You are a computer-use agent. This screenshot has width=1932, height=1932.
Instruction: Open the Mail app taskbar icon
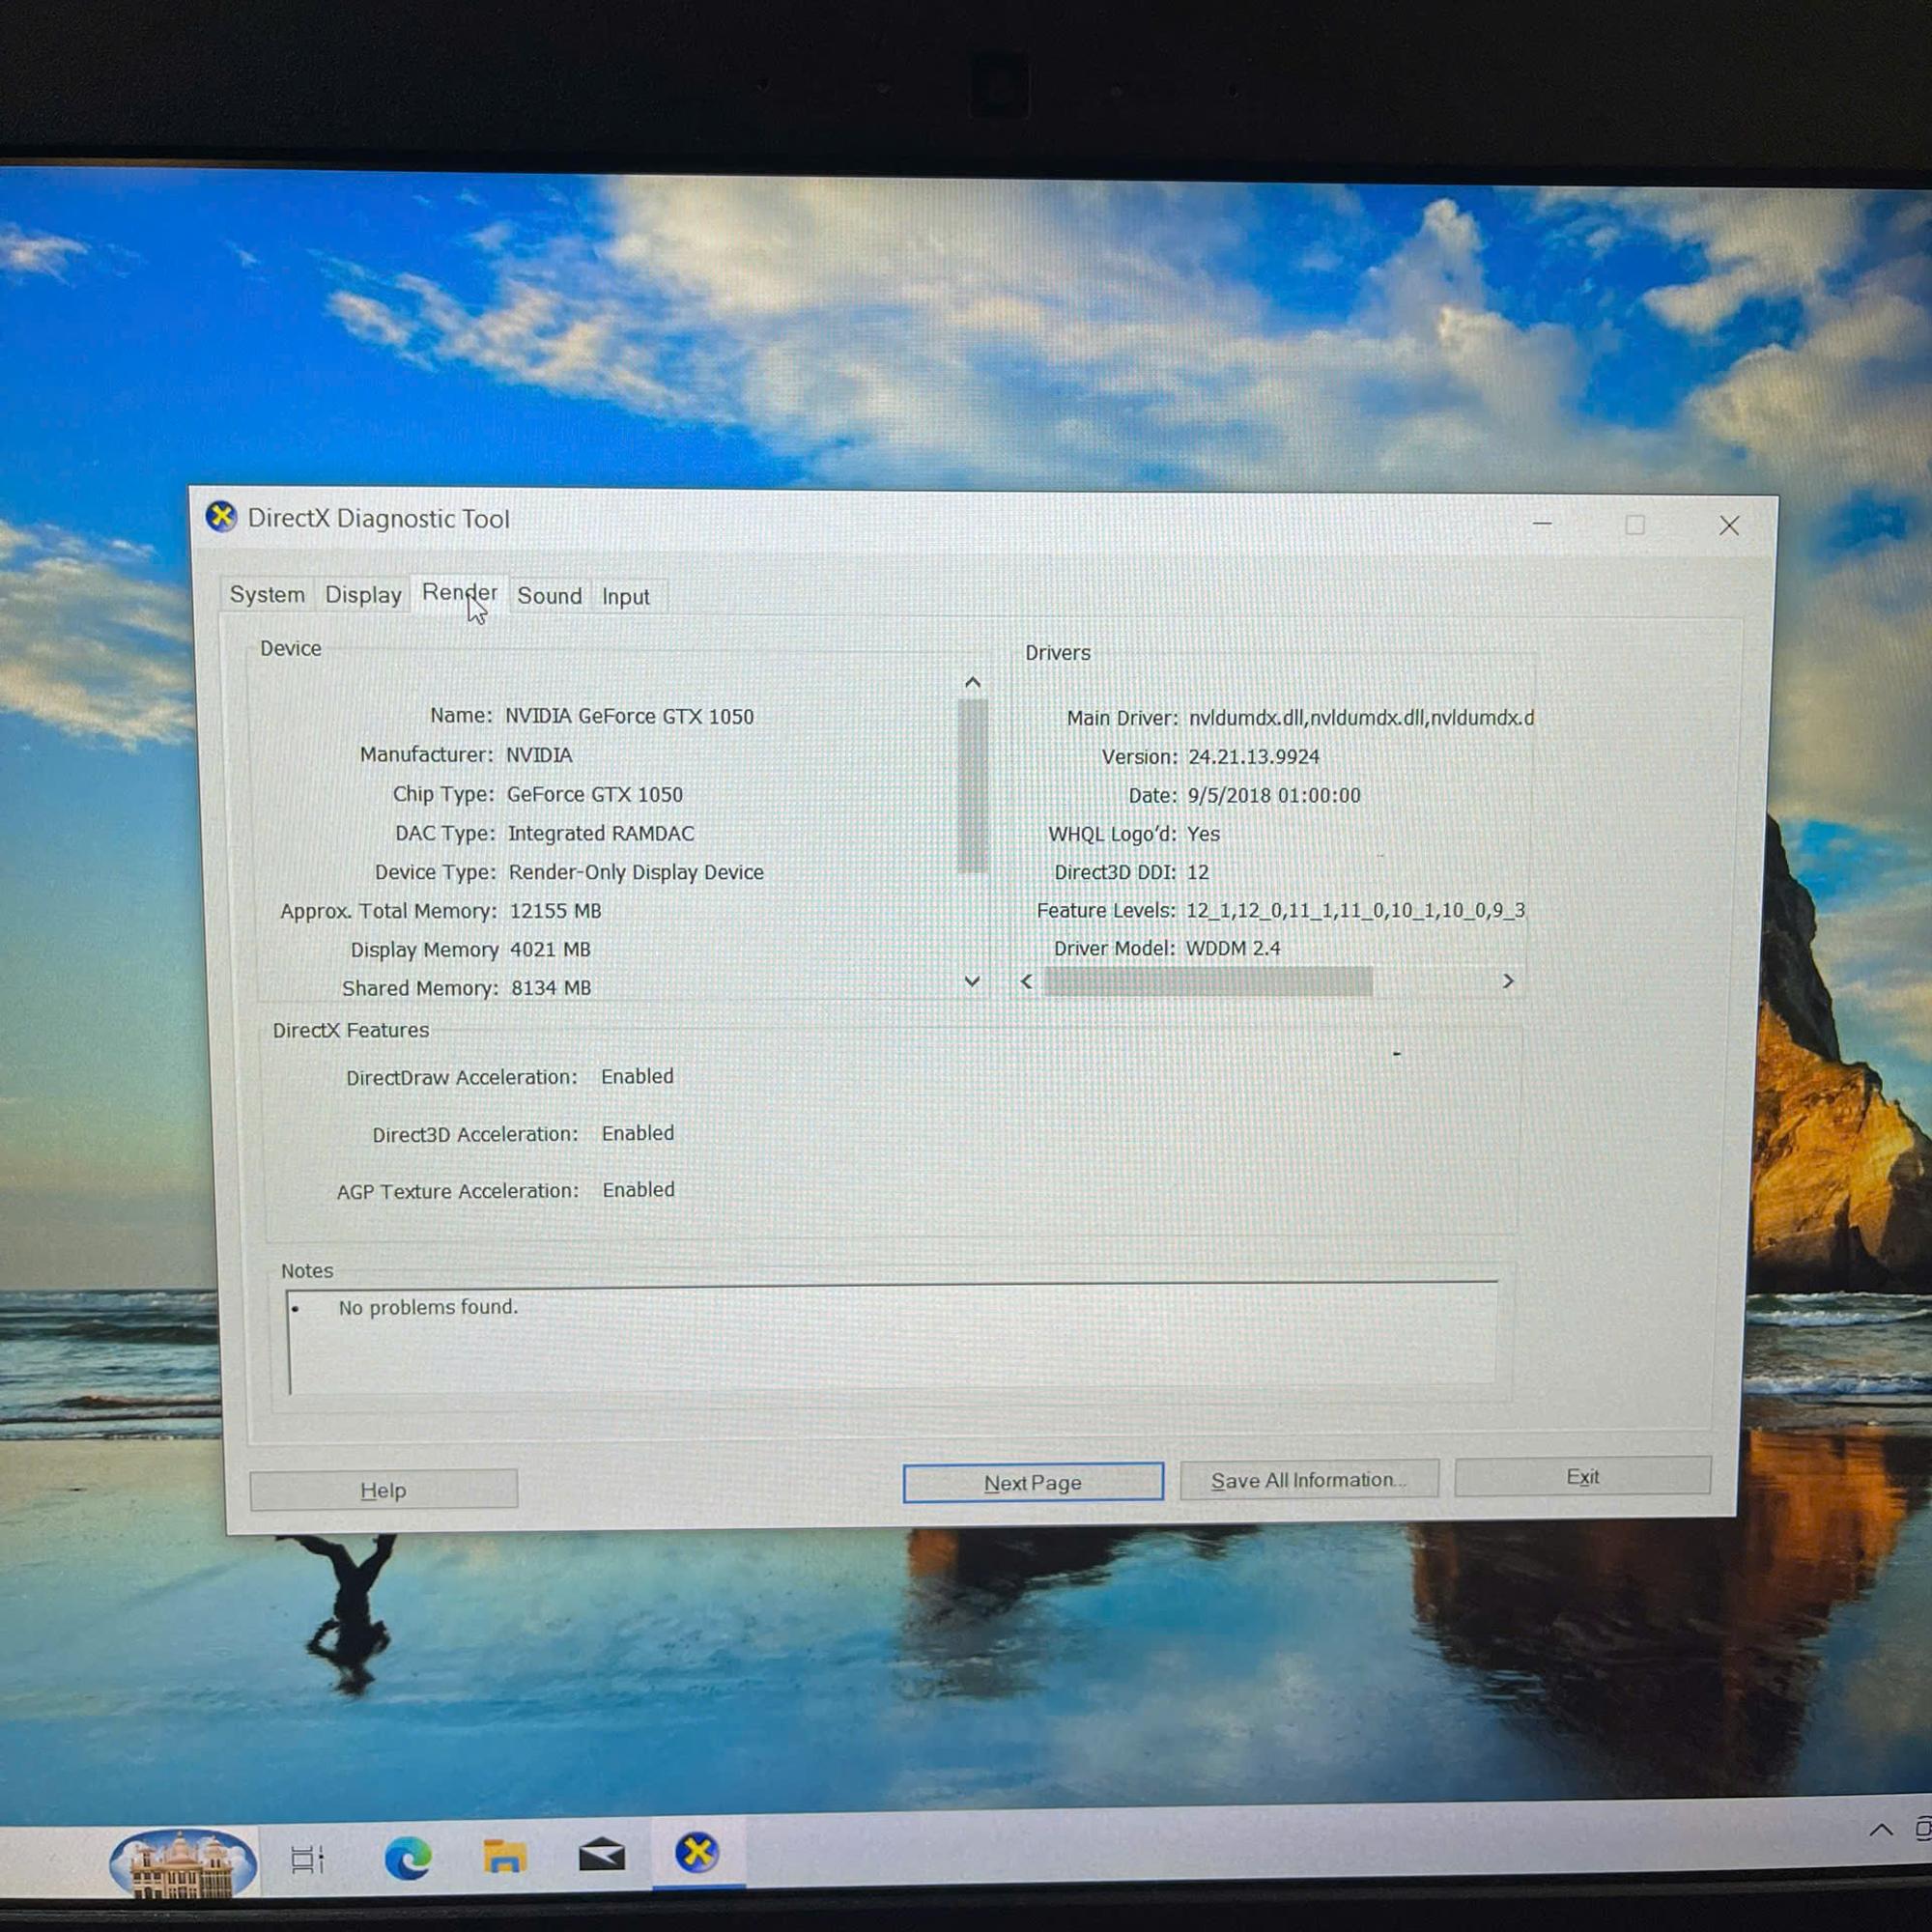coord(601,1855)
